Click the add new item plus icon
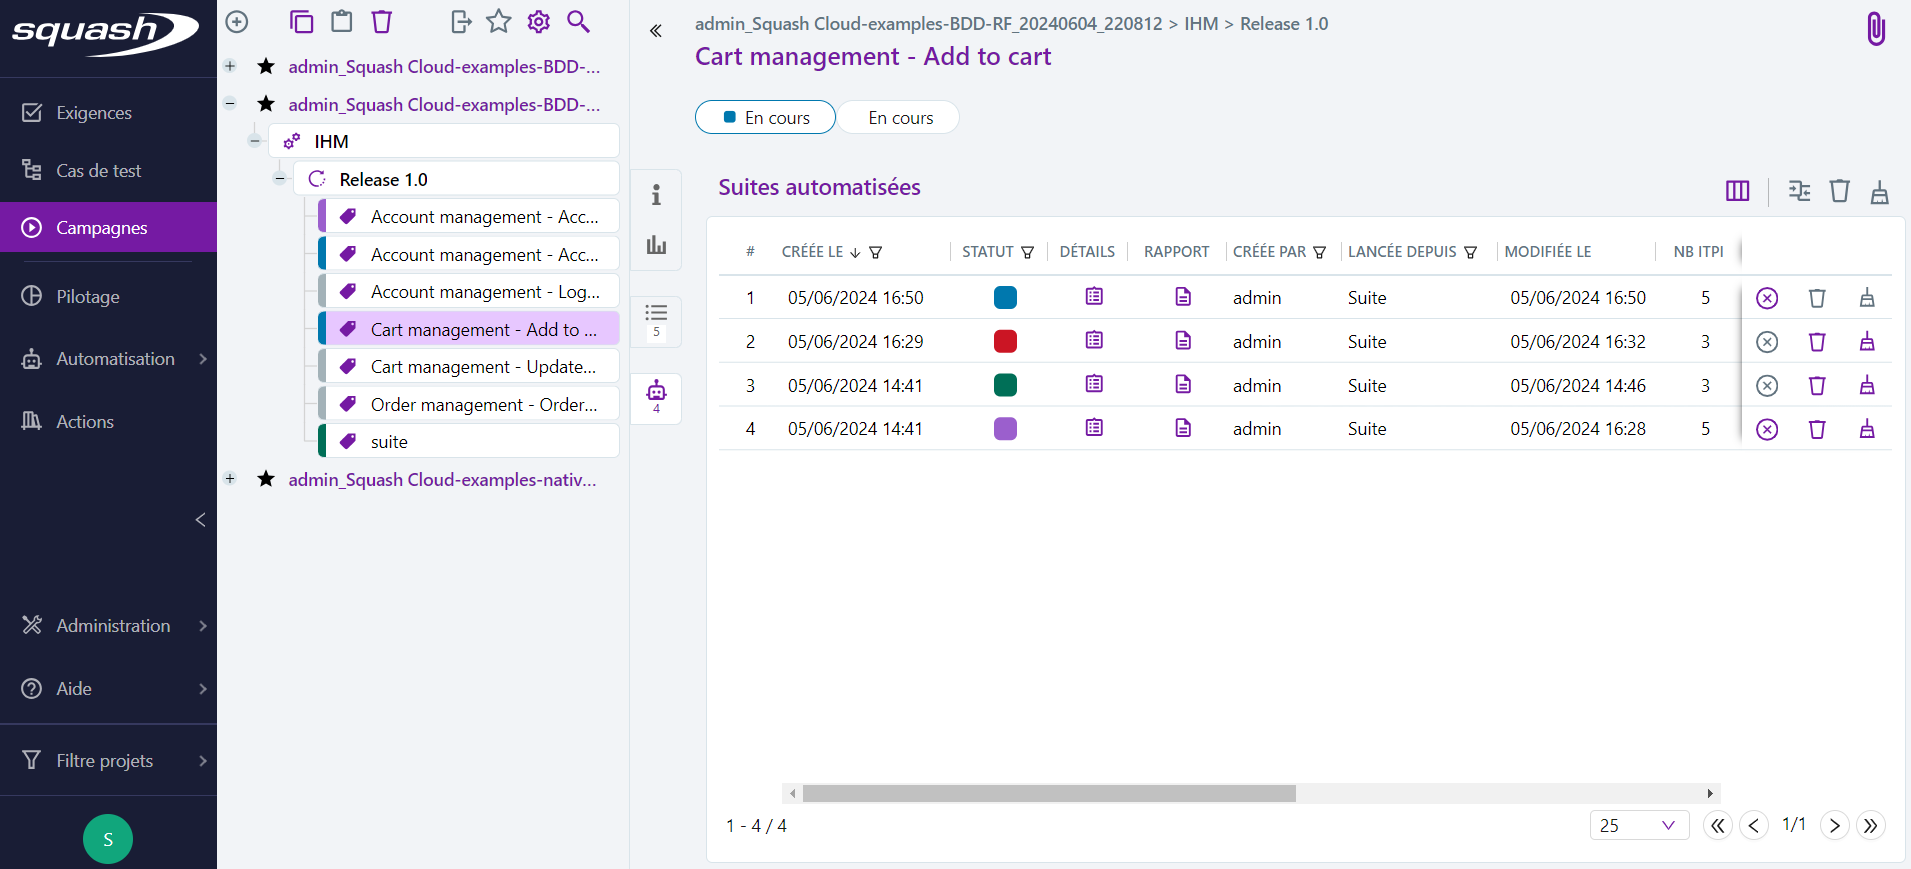Viewport: 1911px width, 869px height. (237, 21)
